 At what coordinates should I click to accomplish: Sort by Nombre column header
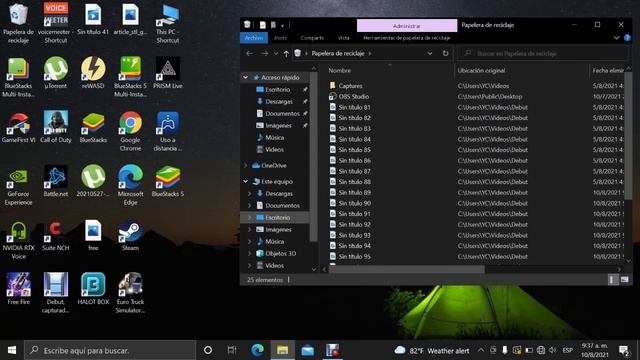click(x=340, y=70)
